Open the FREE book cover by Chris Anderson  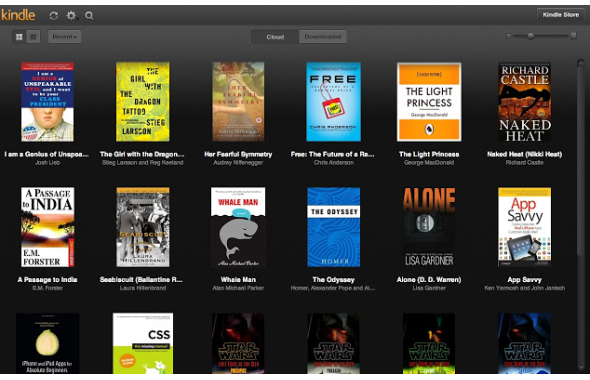(x=333, y=102)
